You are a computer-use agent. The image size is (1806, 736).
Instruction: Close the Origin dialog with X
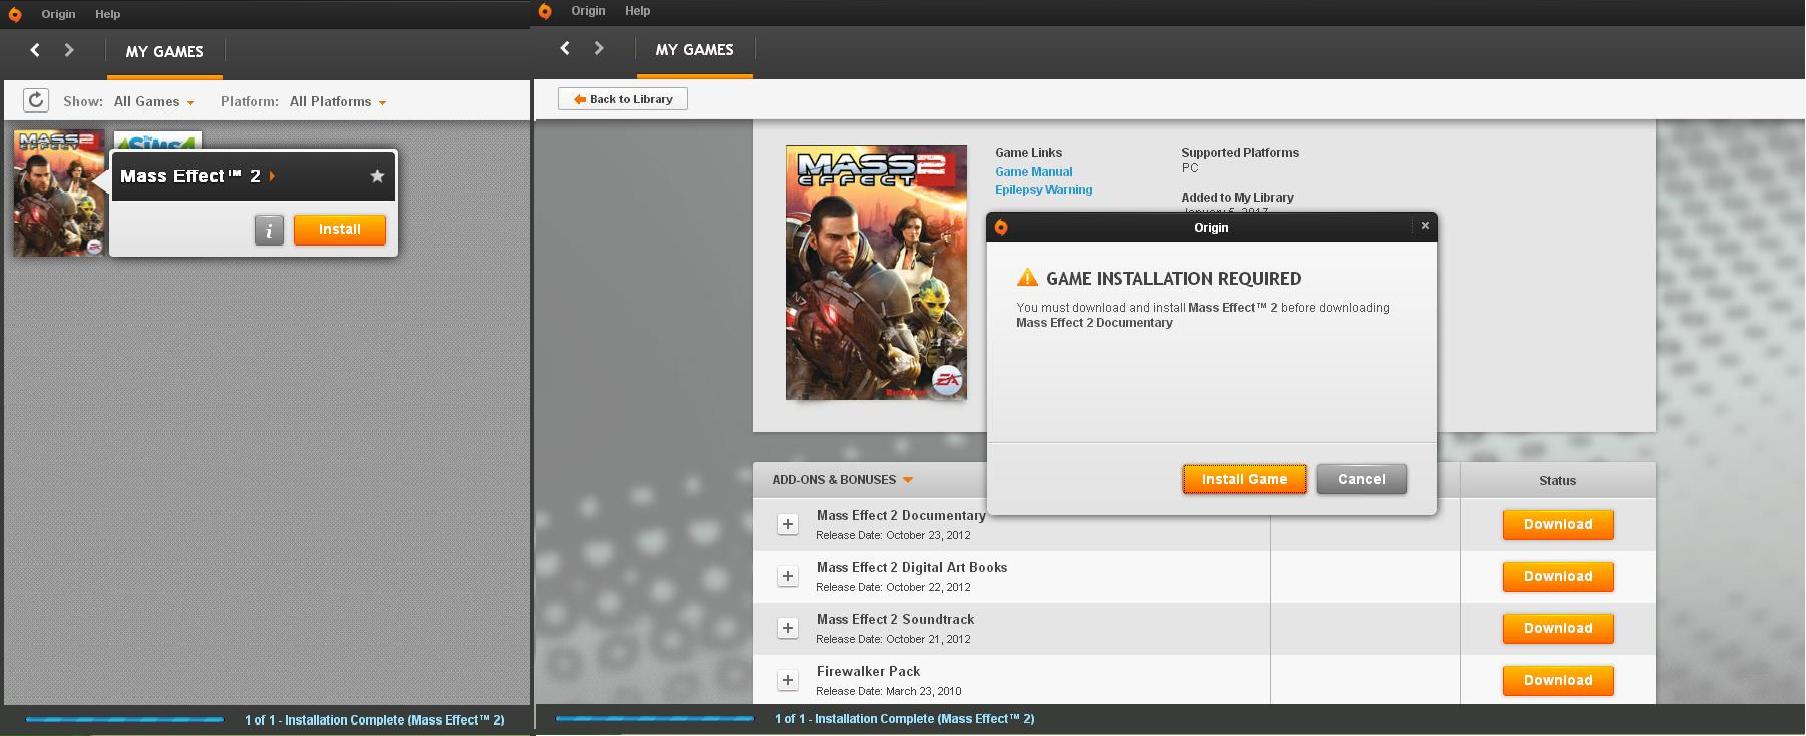point(1425,226)
